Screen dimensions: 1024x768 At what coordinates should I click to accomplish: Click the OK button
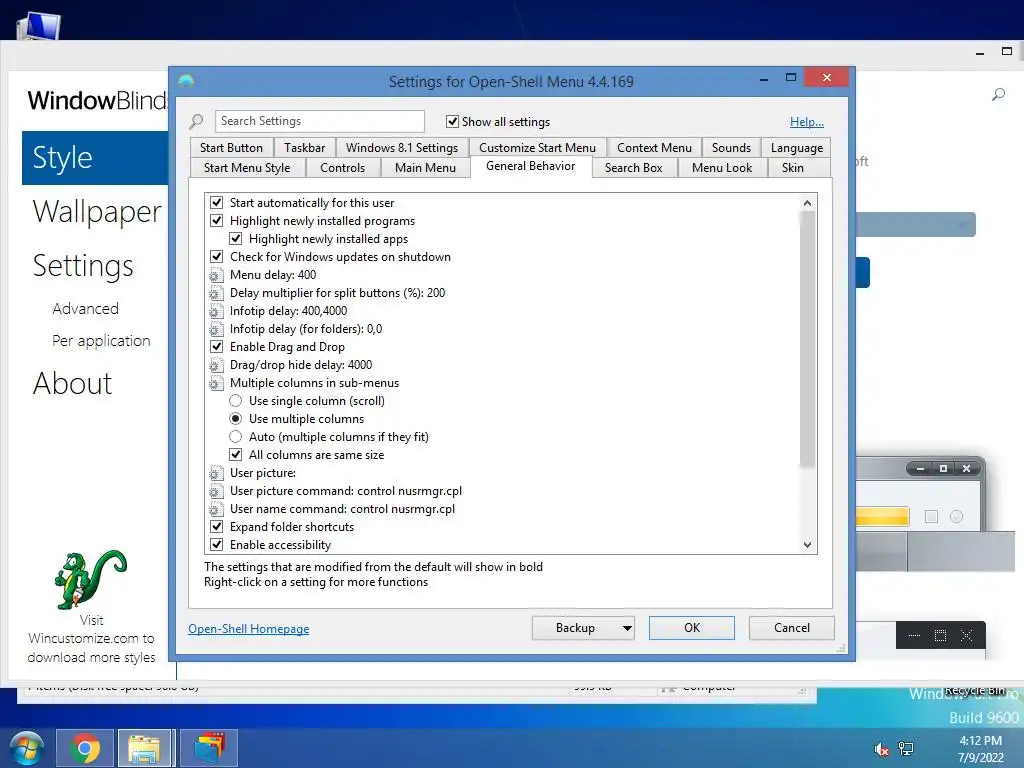tap(692, 628)
